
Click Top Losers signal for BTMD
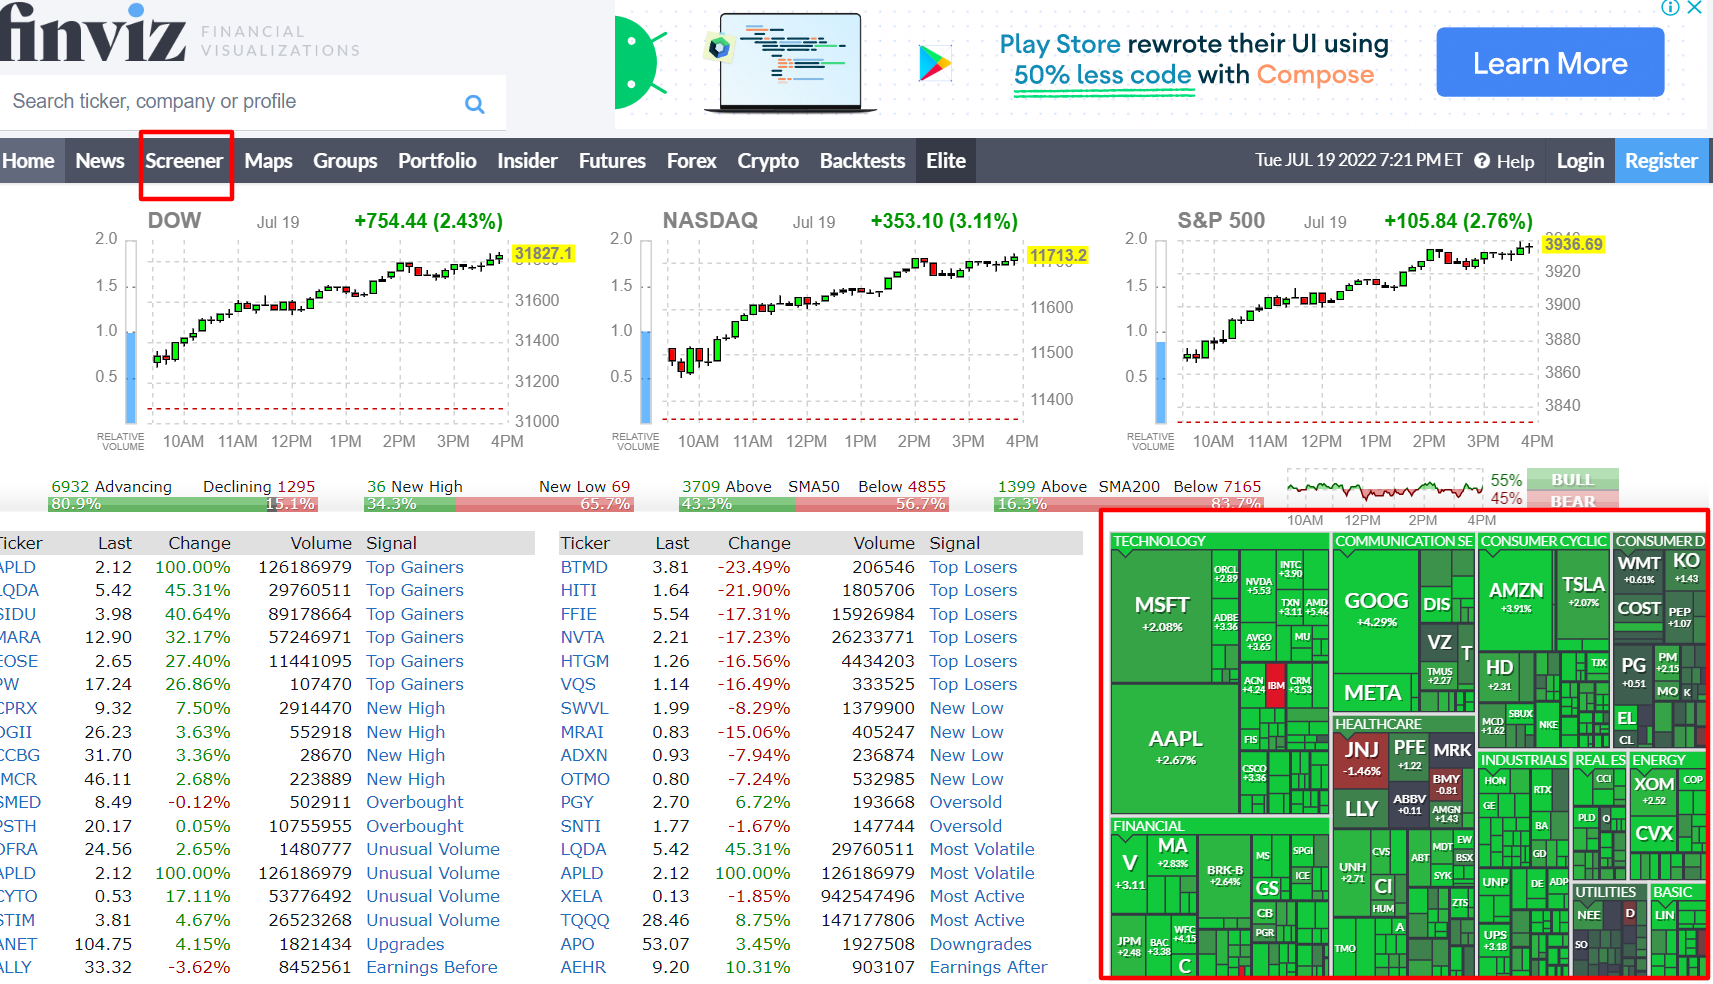coord(973,567)
